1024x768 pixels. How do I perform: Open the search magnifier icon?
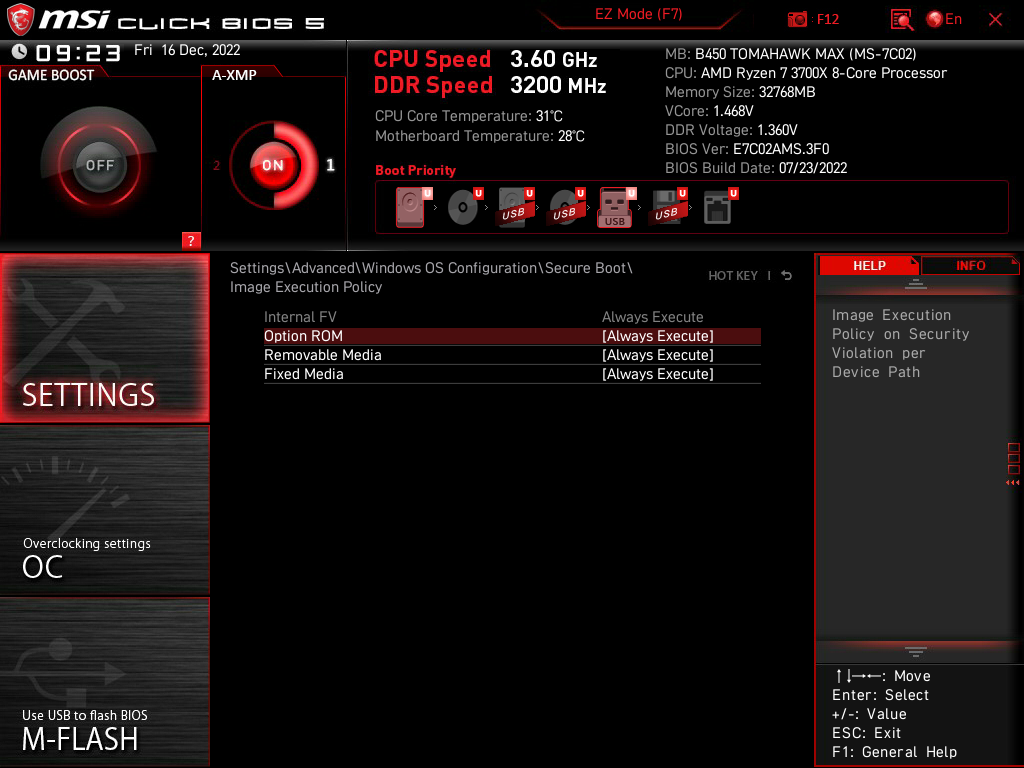tap(901, 19)
